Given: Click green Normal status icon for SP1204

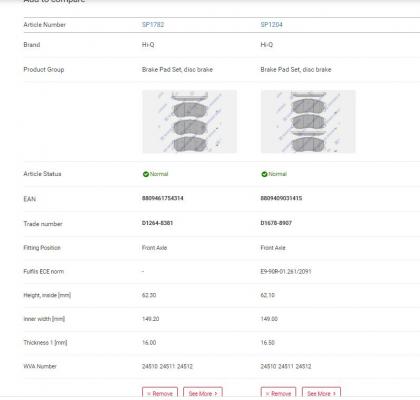Looking at the screenshot, I should [264, 174].
